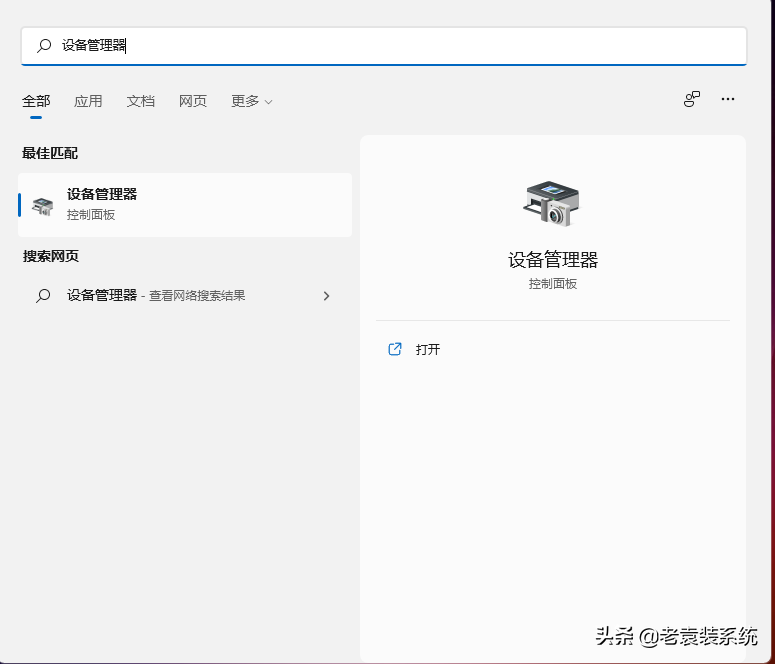Expand the 更多 dropdown
Image resolution: width=775 pixels, height=664 pixels.
pyautogui.click(x=252, y=101)
